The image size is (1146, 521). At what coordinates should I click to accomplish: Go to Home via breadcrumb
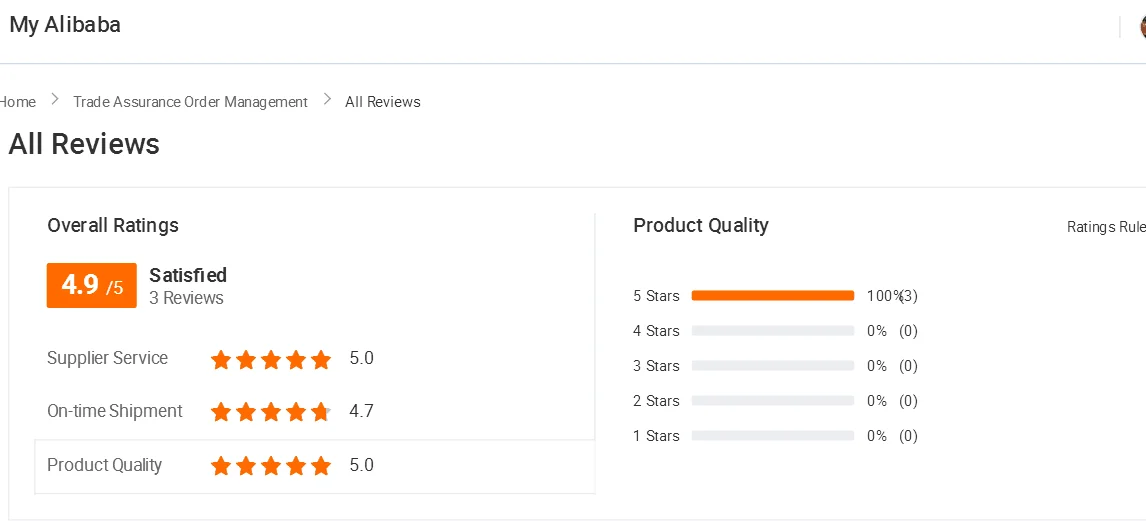18,102
